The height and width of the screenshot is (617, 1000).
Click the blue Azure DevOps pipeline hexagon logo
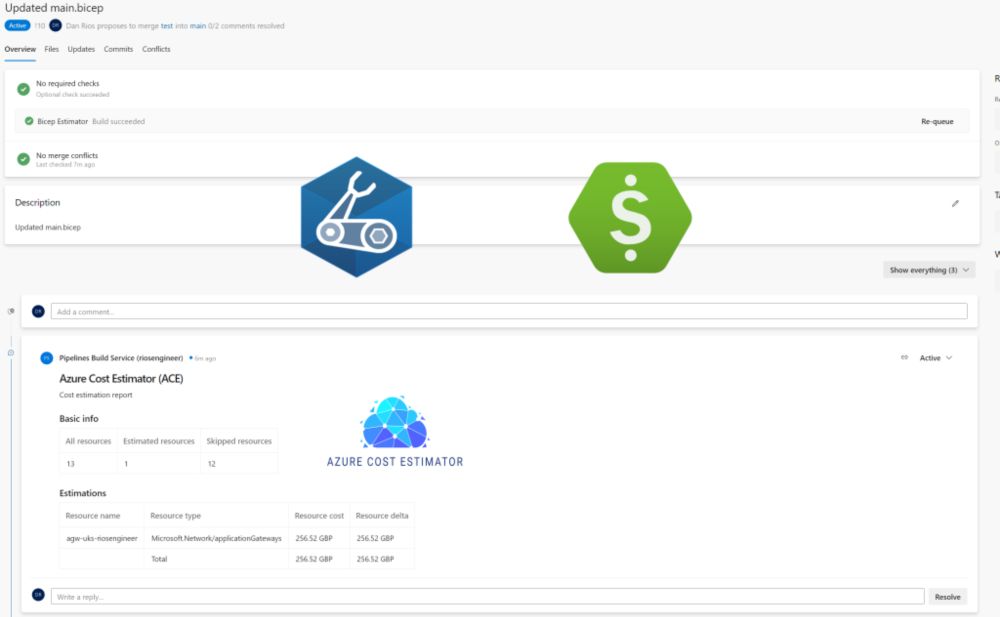pyautogui.click(x=357, y=217)
